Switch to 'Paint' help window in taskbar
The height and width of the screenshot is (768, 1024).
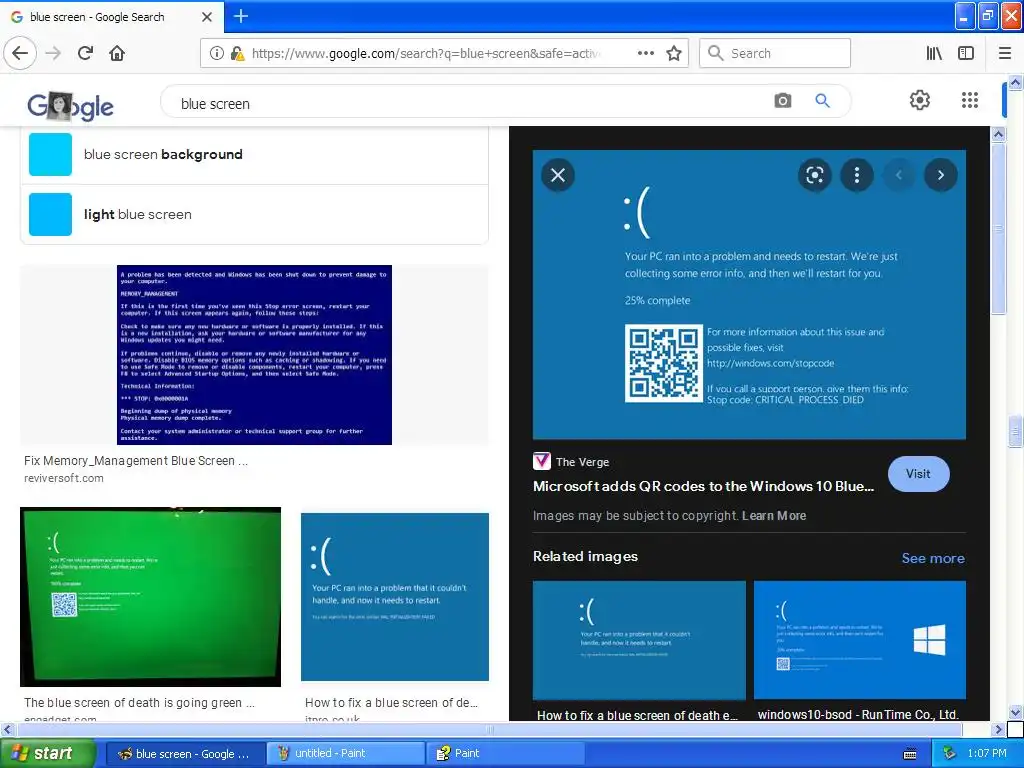505,753
